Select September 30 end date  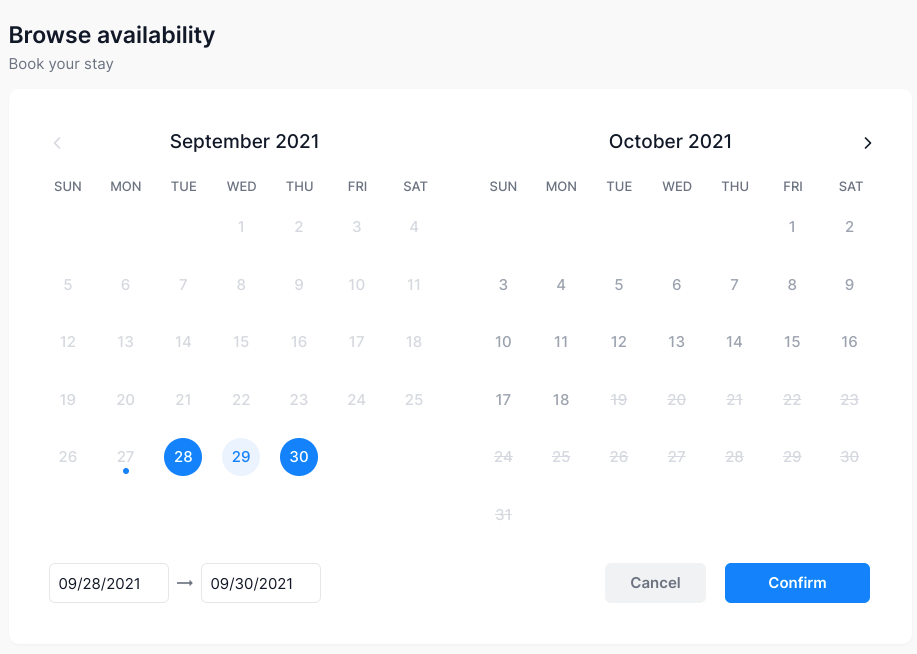(299, 457)
